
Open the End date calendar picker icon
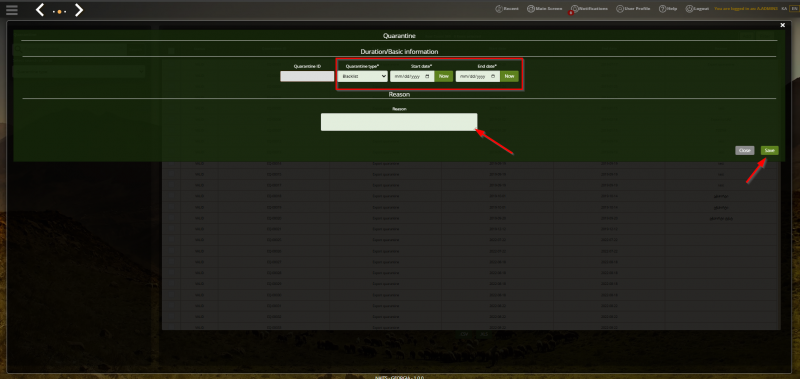tap(493, 76)
